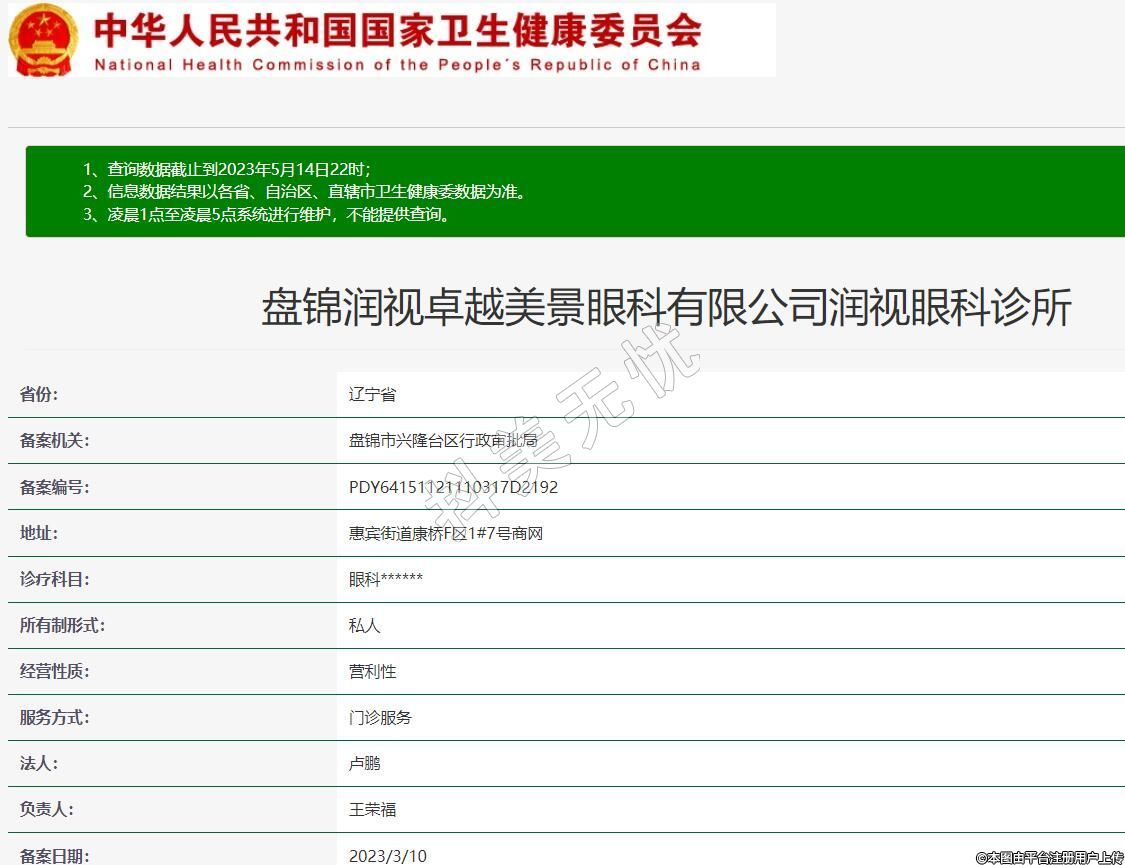Click the 中华人民共和国国家卫生健康委员会 header title
Screen dimensions: 1125x865
(397, 31)
